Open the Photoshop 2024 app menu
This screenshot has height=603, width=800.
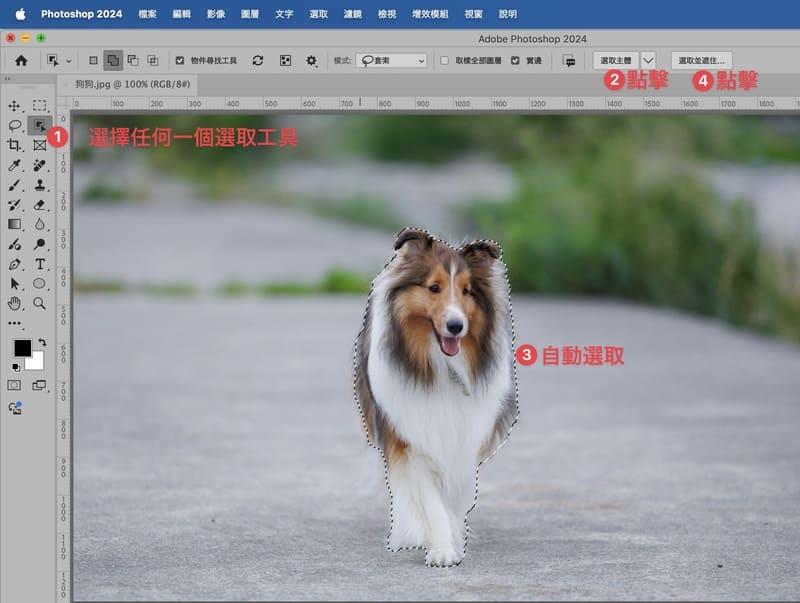[82, 14]
